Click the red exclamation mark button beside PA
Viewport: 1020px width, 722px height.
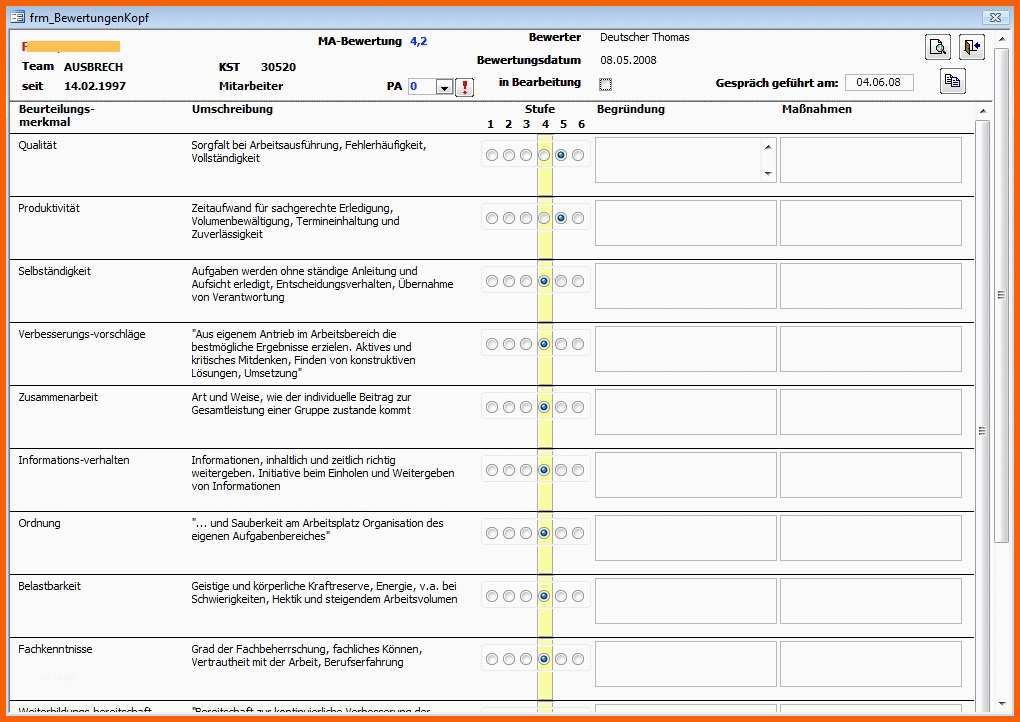point(465,87)
